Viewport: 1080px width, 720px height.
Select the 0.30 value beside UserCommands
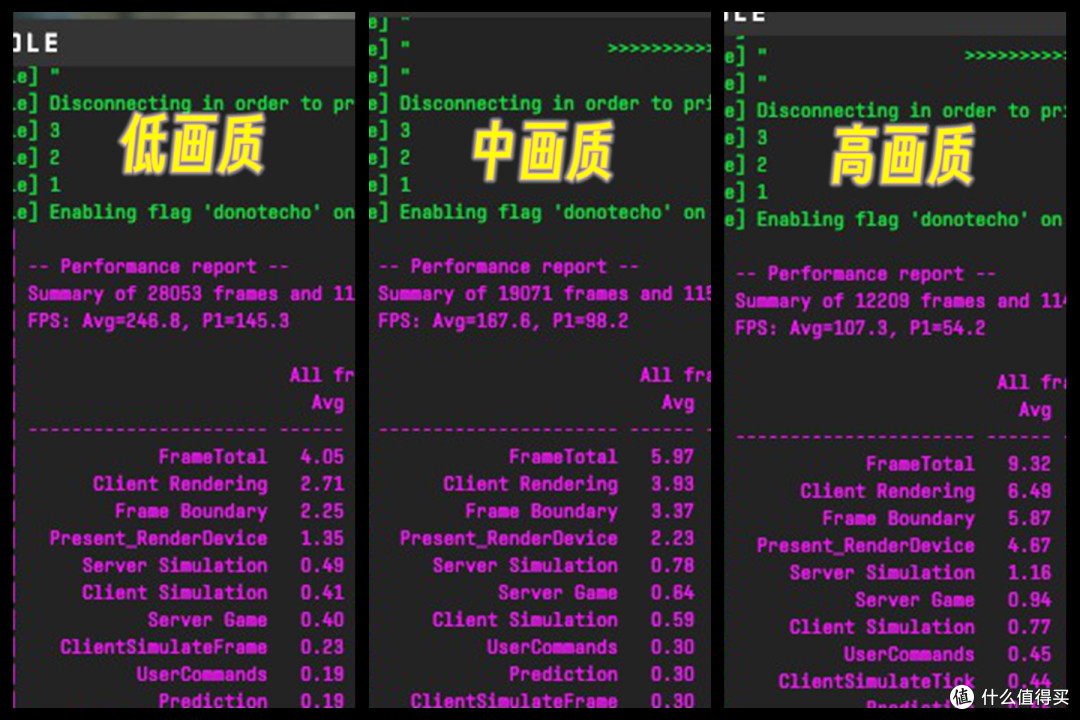[672, 647]
